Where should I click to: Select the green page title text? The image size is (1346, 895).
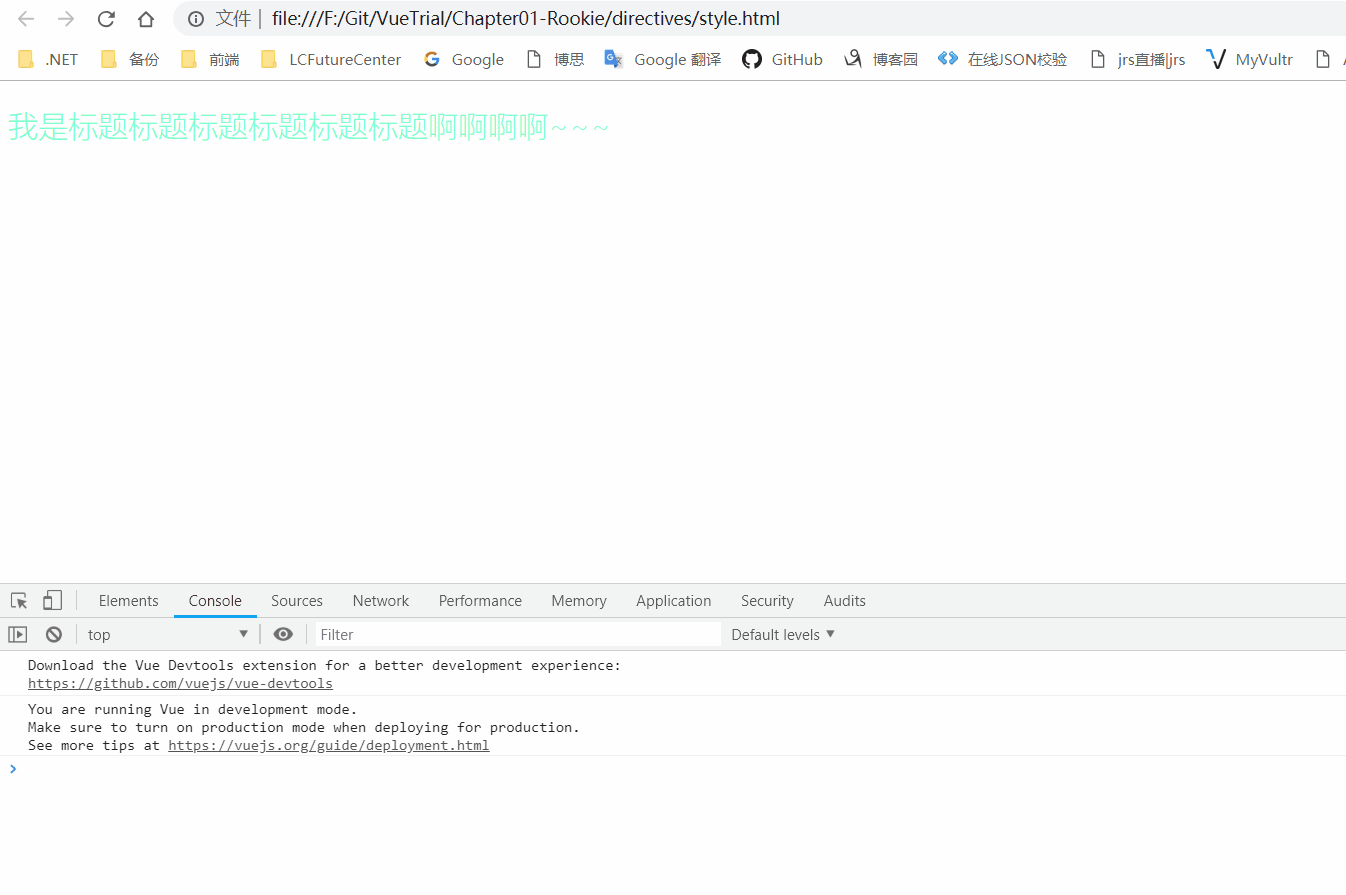coord(309,128)
